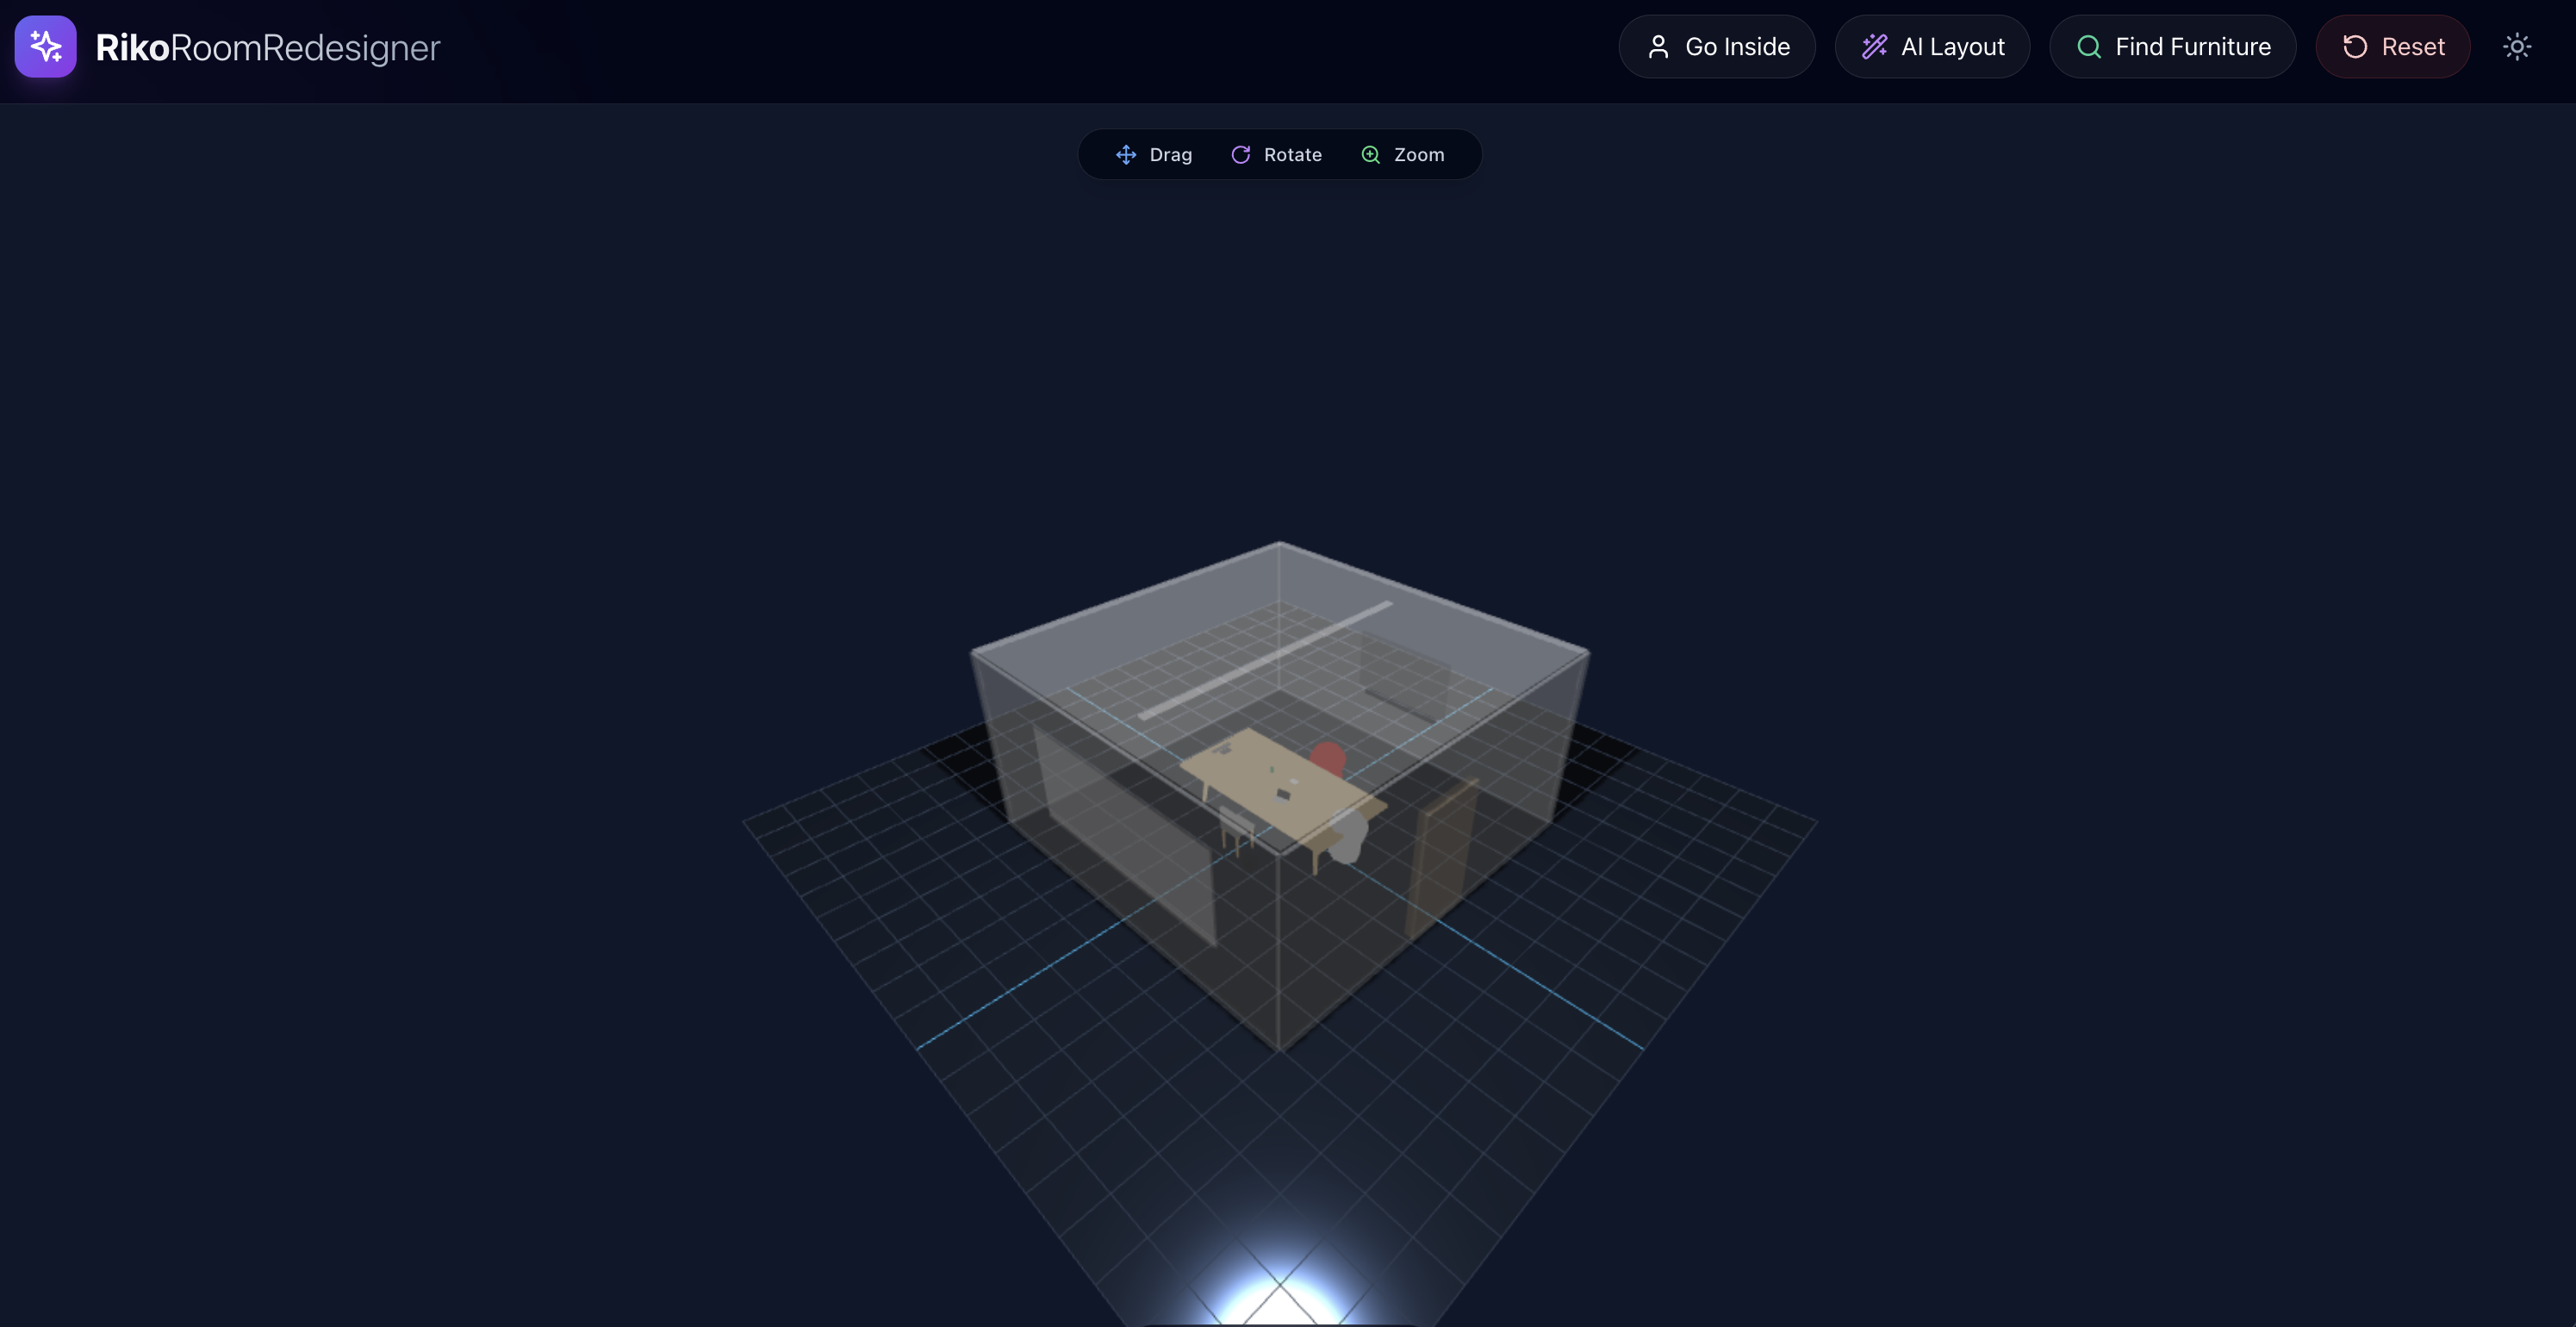The width and height of the screenshot is (2576, 1327).
Task: Click the sparkle Riko logo icon
Action: tap(45, 46)
